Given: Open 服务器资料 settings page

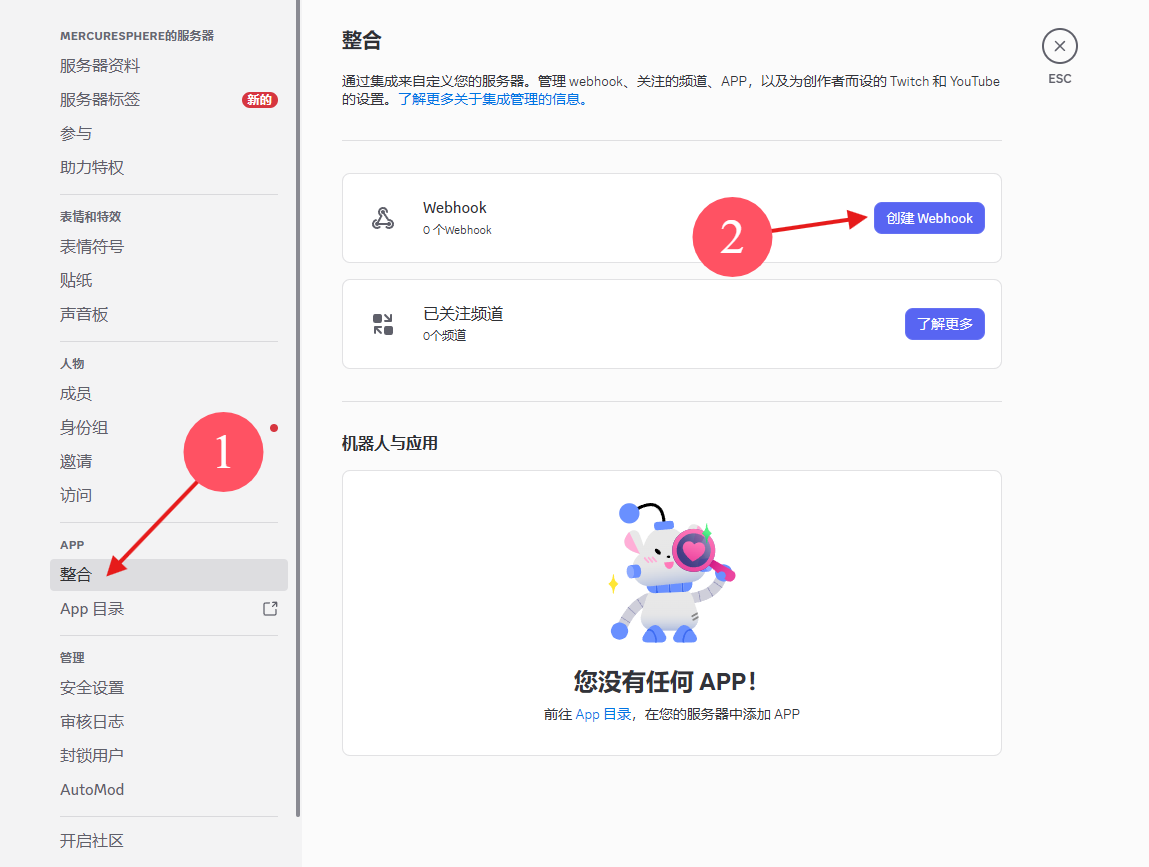Looking at the screenshot, I should [x=100, y=66].
